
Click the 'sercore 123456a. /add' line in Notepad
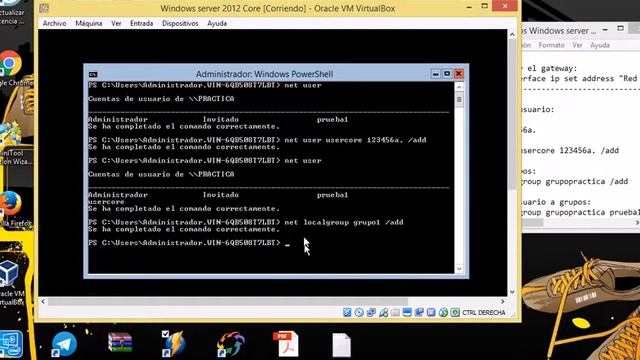[x=570, y=151]
